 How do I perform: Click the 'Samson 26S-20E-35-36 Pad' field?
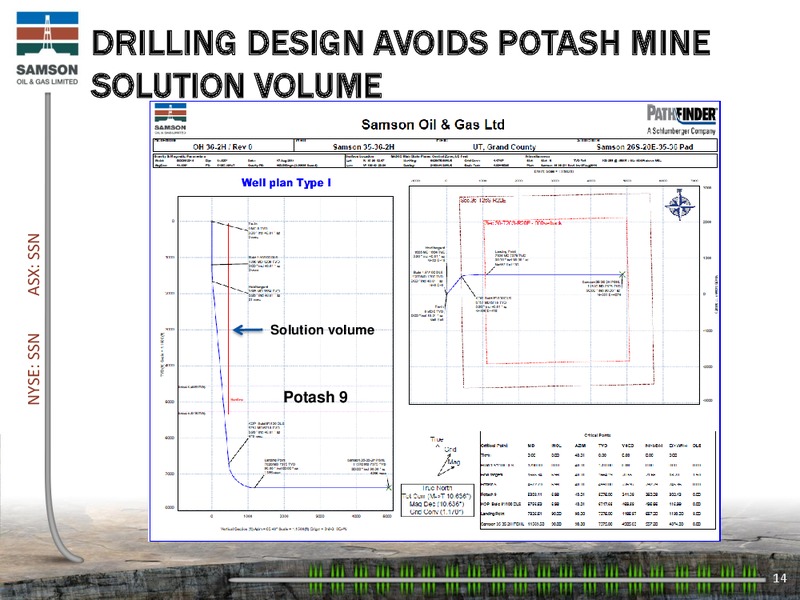pyautogui.click(x=644, y=147)
